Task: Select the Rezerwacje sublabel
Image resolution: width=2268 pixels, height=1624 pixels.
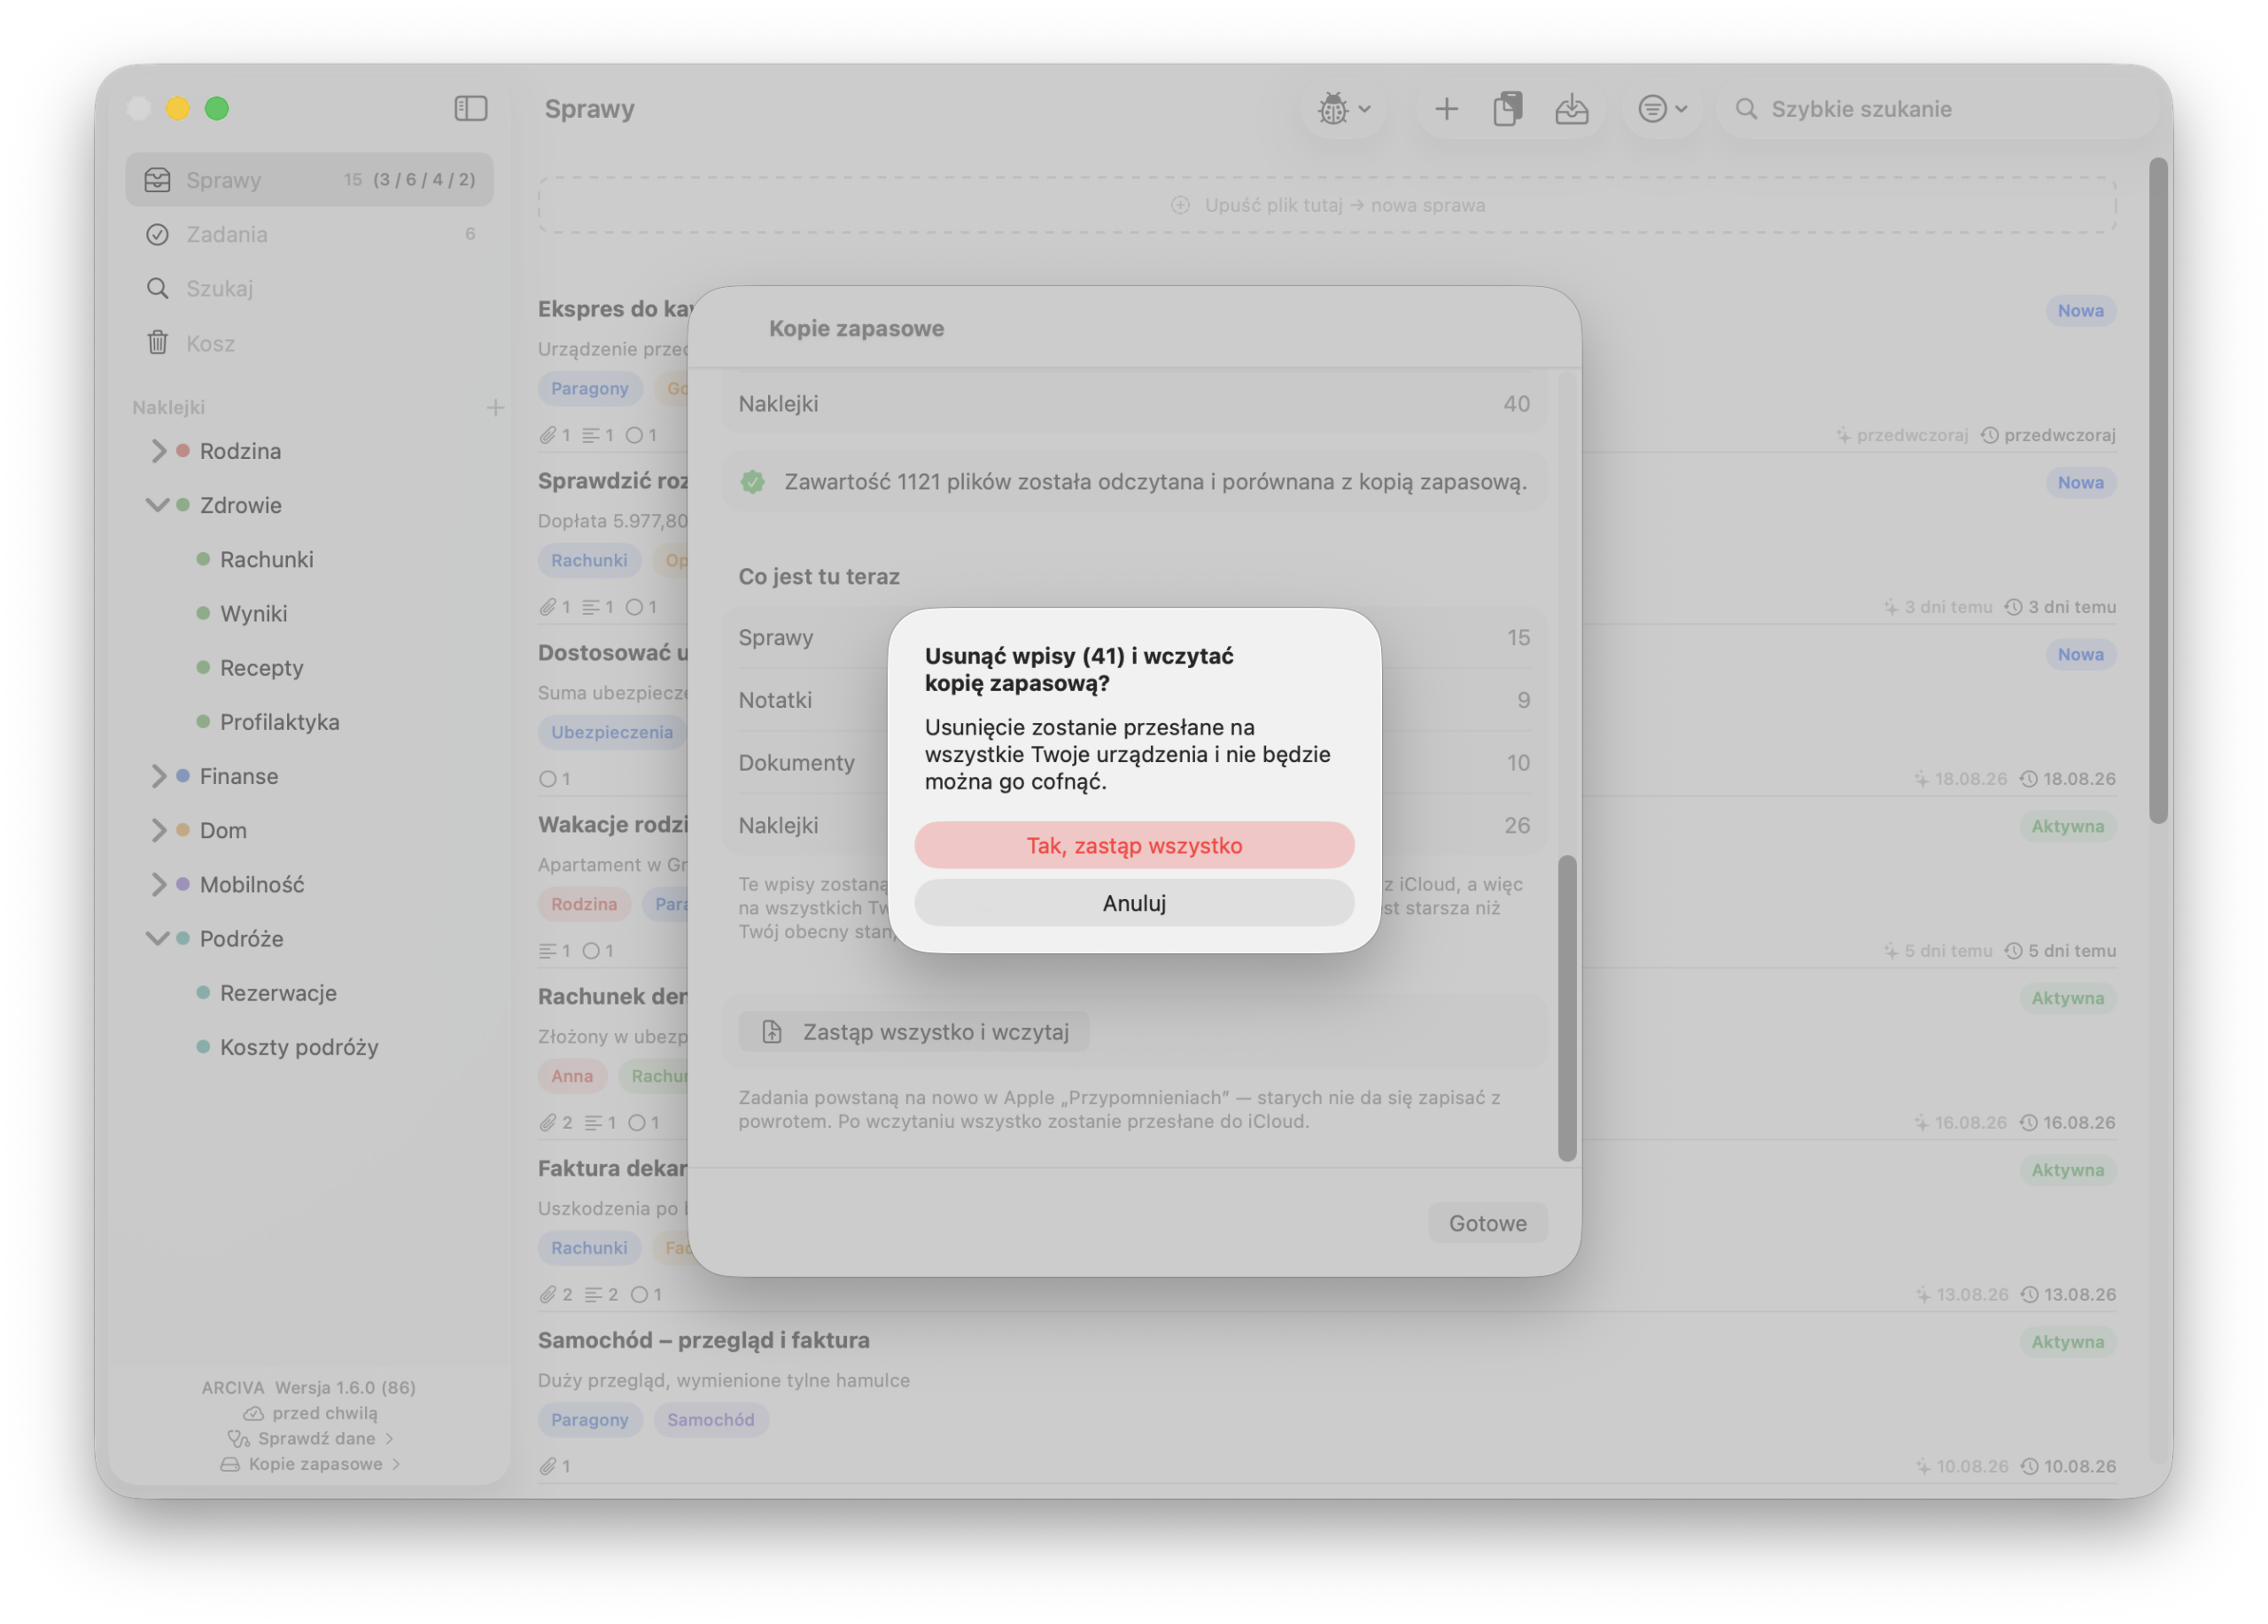Action: pyautogui.click(x=278, y=992)
